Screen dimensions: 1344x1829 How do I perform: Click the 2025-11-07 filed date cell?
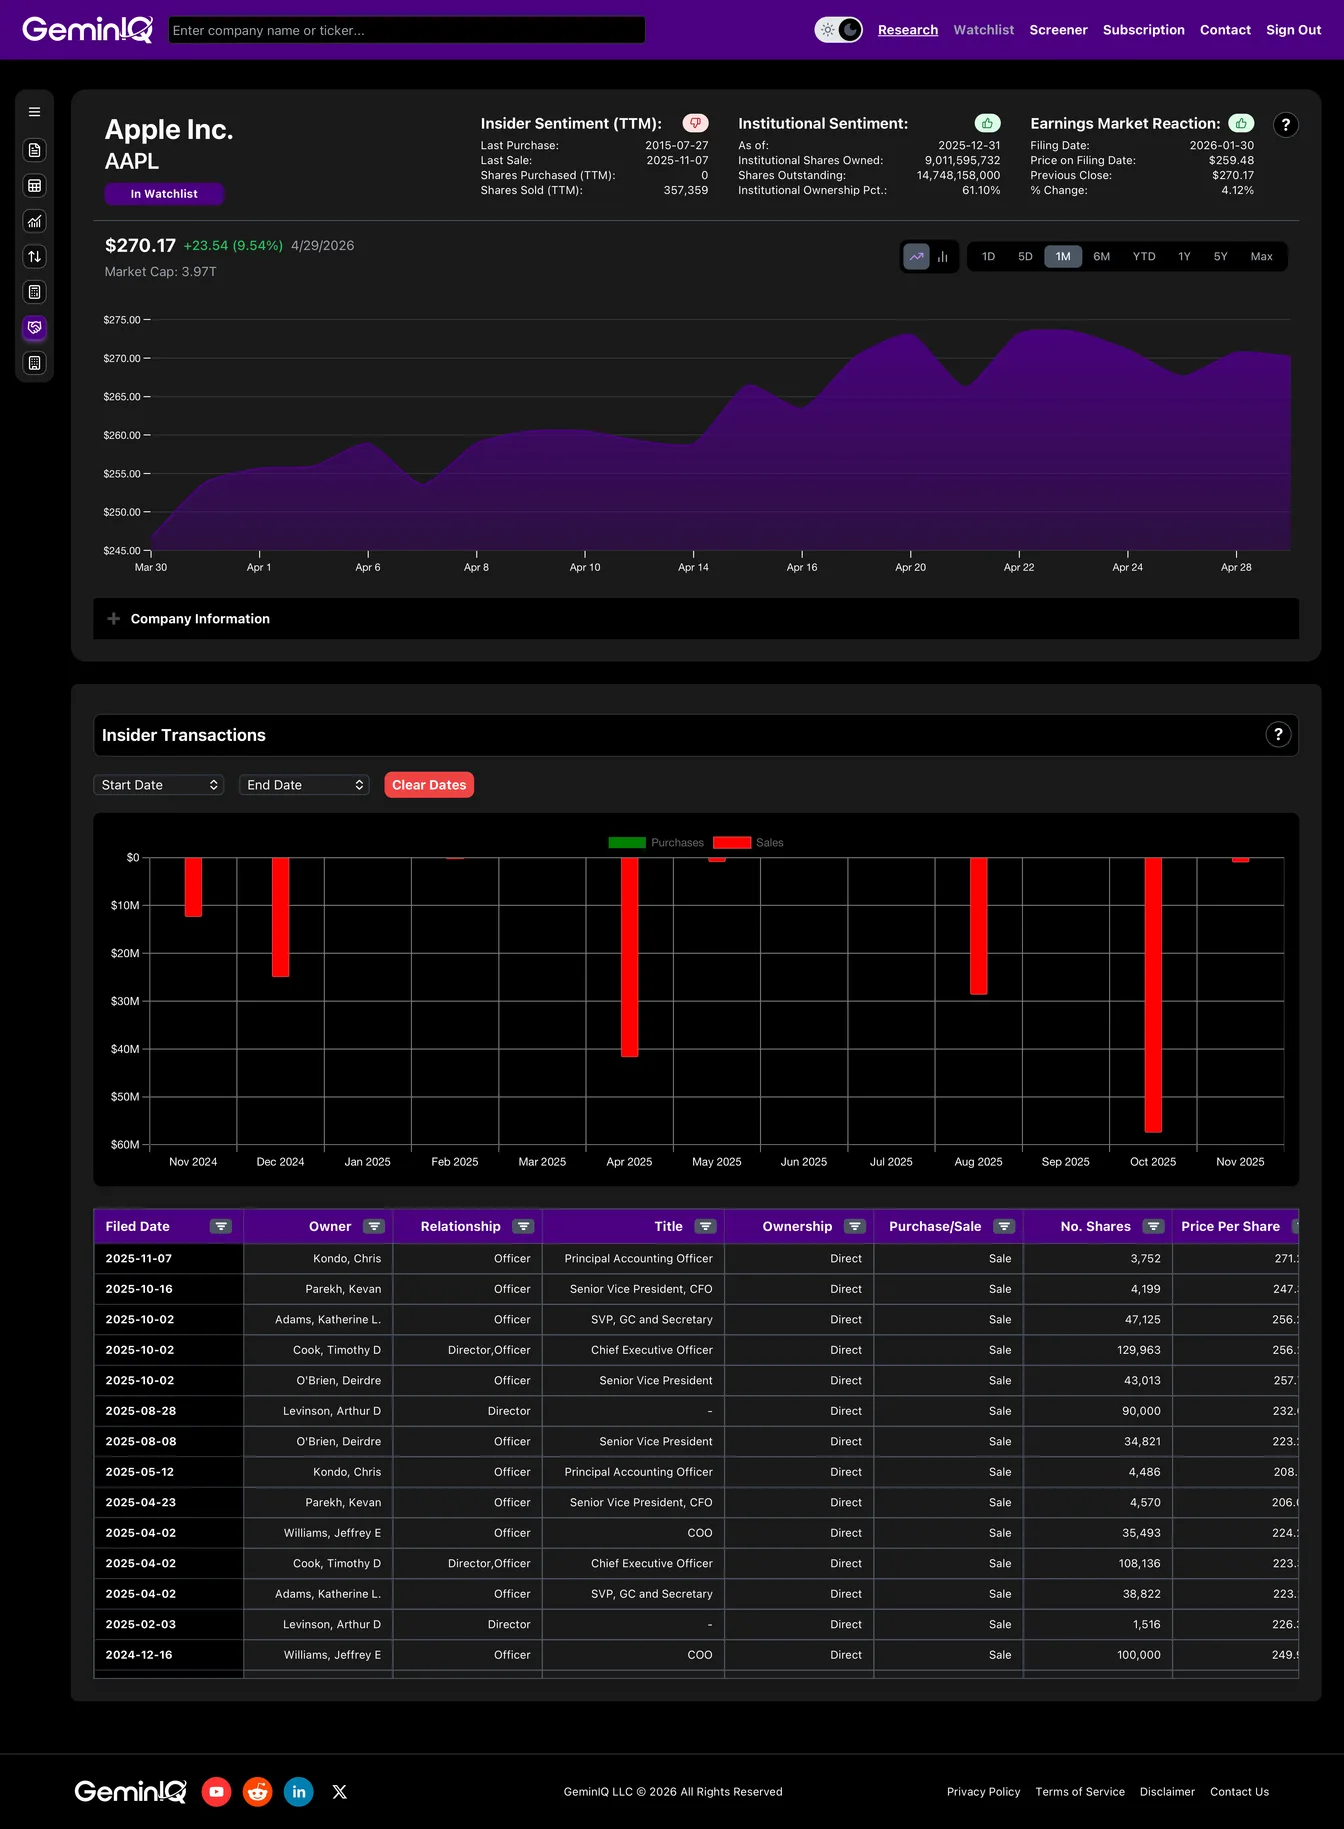tap(168, 1259)
